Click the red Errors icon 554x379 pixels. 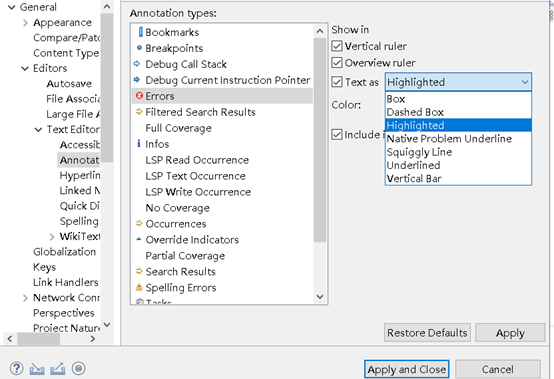[x=139, y=95]
